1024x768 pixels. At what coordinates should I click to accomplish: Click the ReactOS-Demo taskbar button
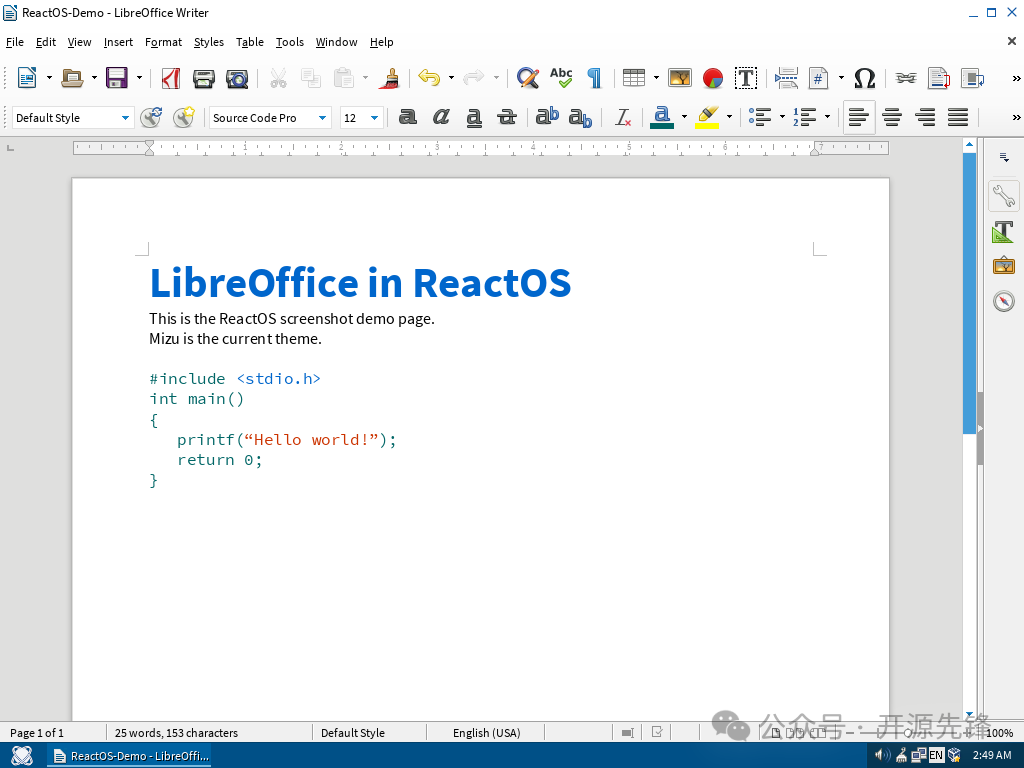tap(129, 756)
